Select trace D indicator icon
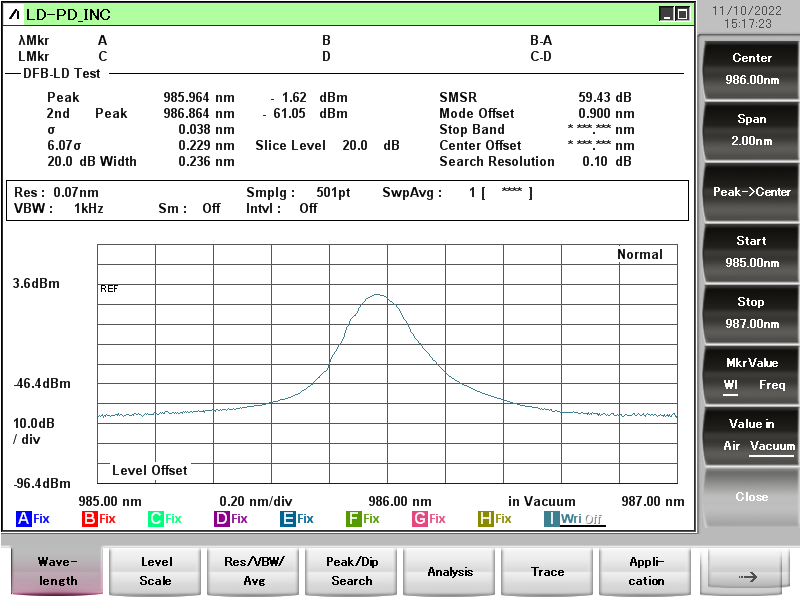800x600 pixels. tap(222, 519)
